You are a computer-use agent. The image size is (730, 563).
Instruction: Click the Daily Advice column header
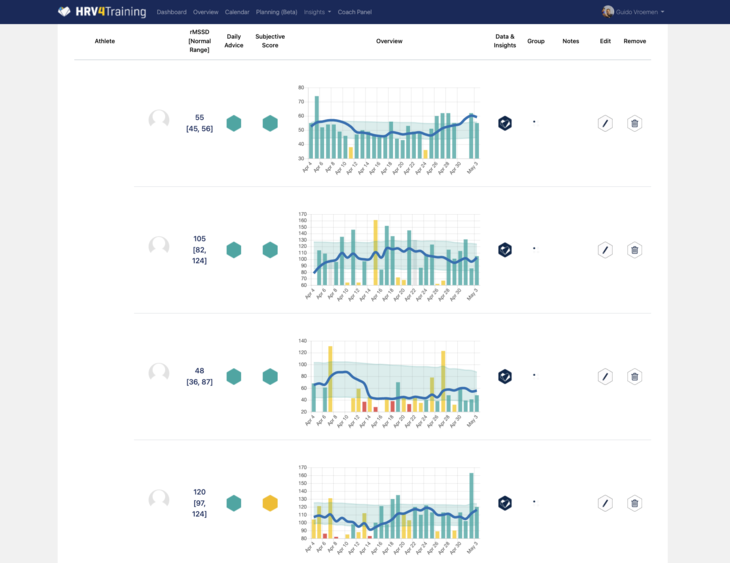click(x=234, y=41)
